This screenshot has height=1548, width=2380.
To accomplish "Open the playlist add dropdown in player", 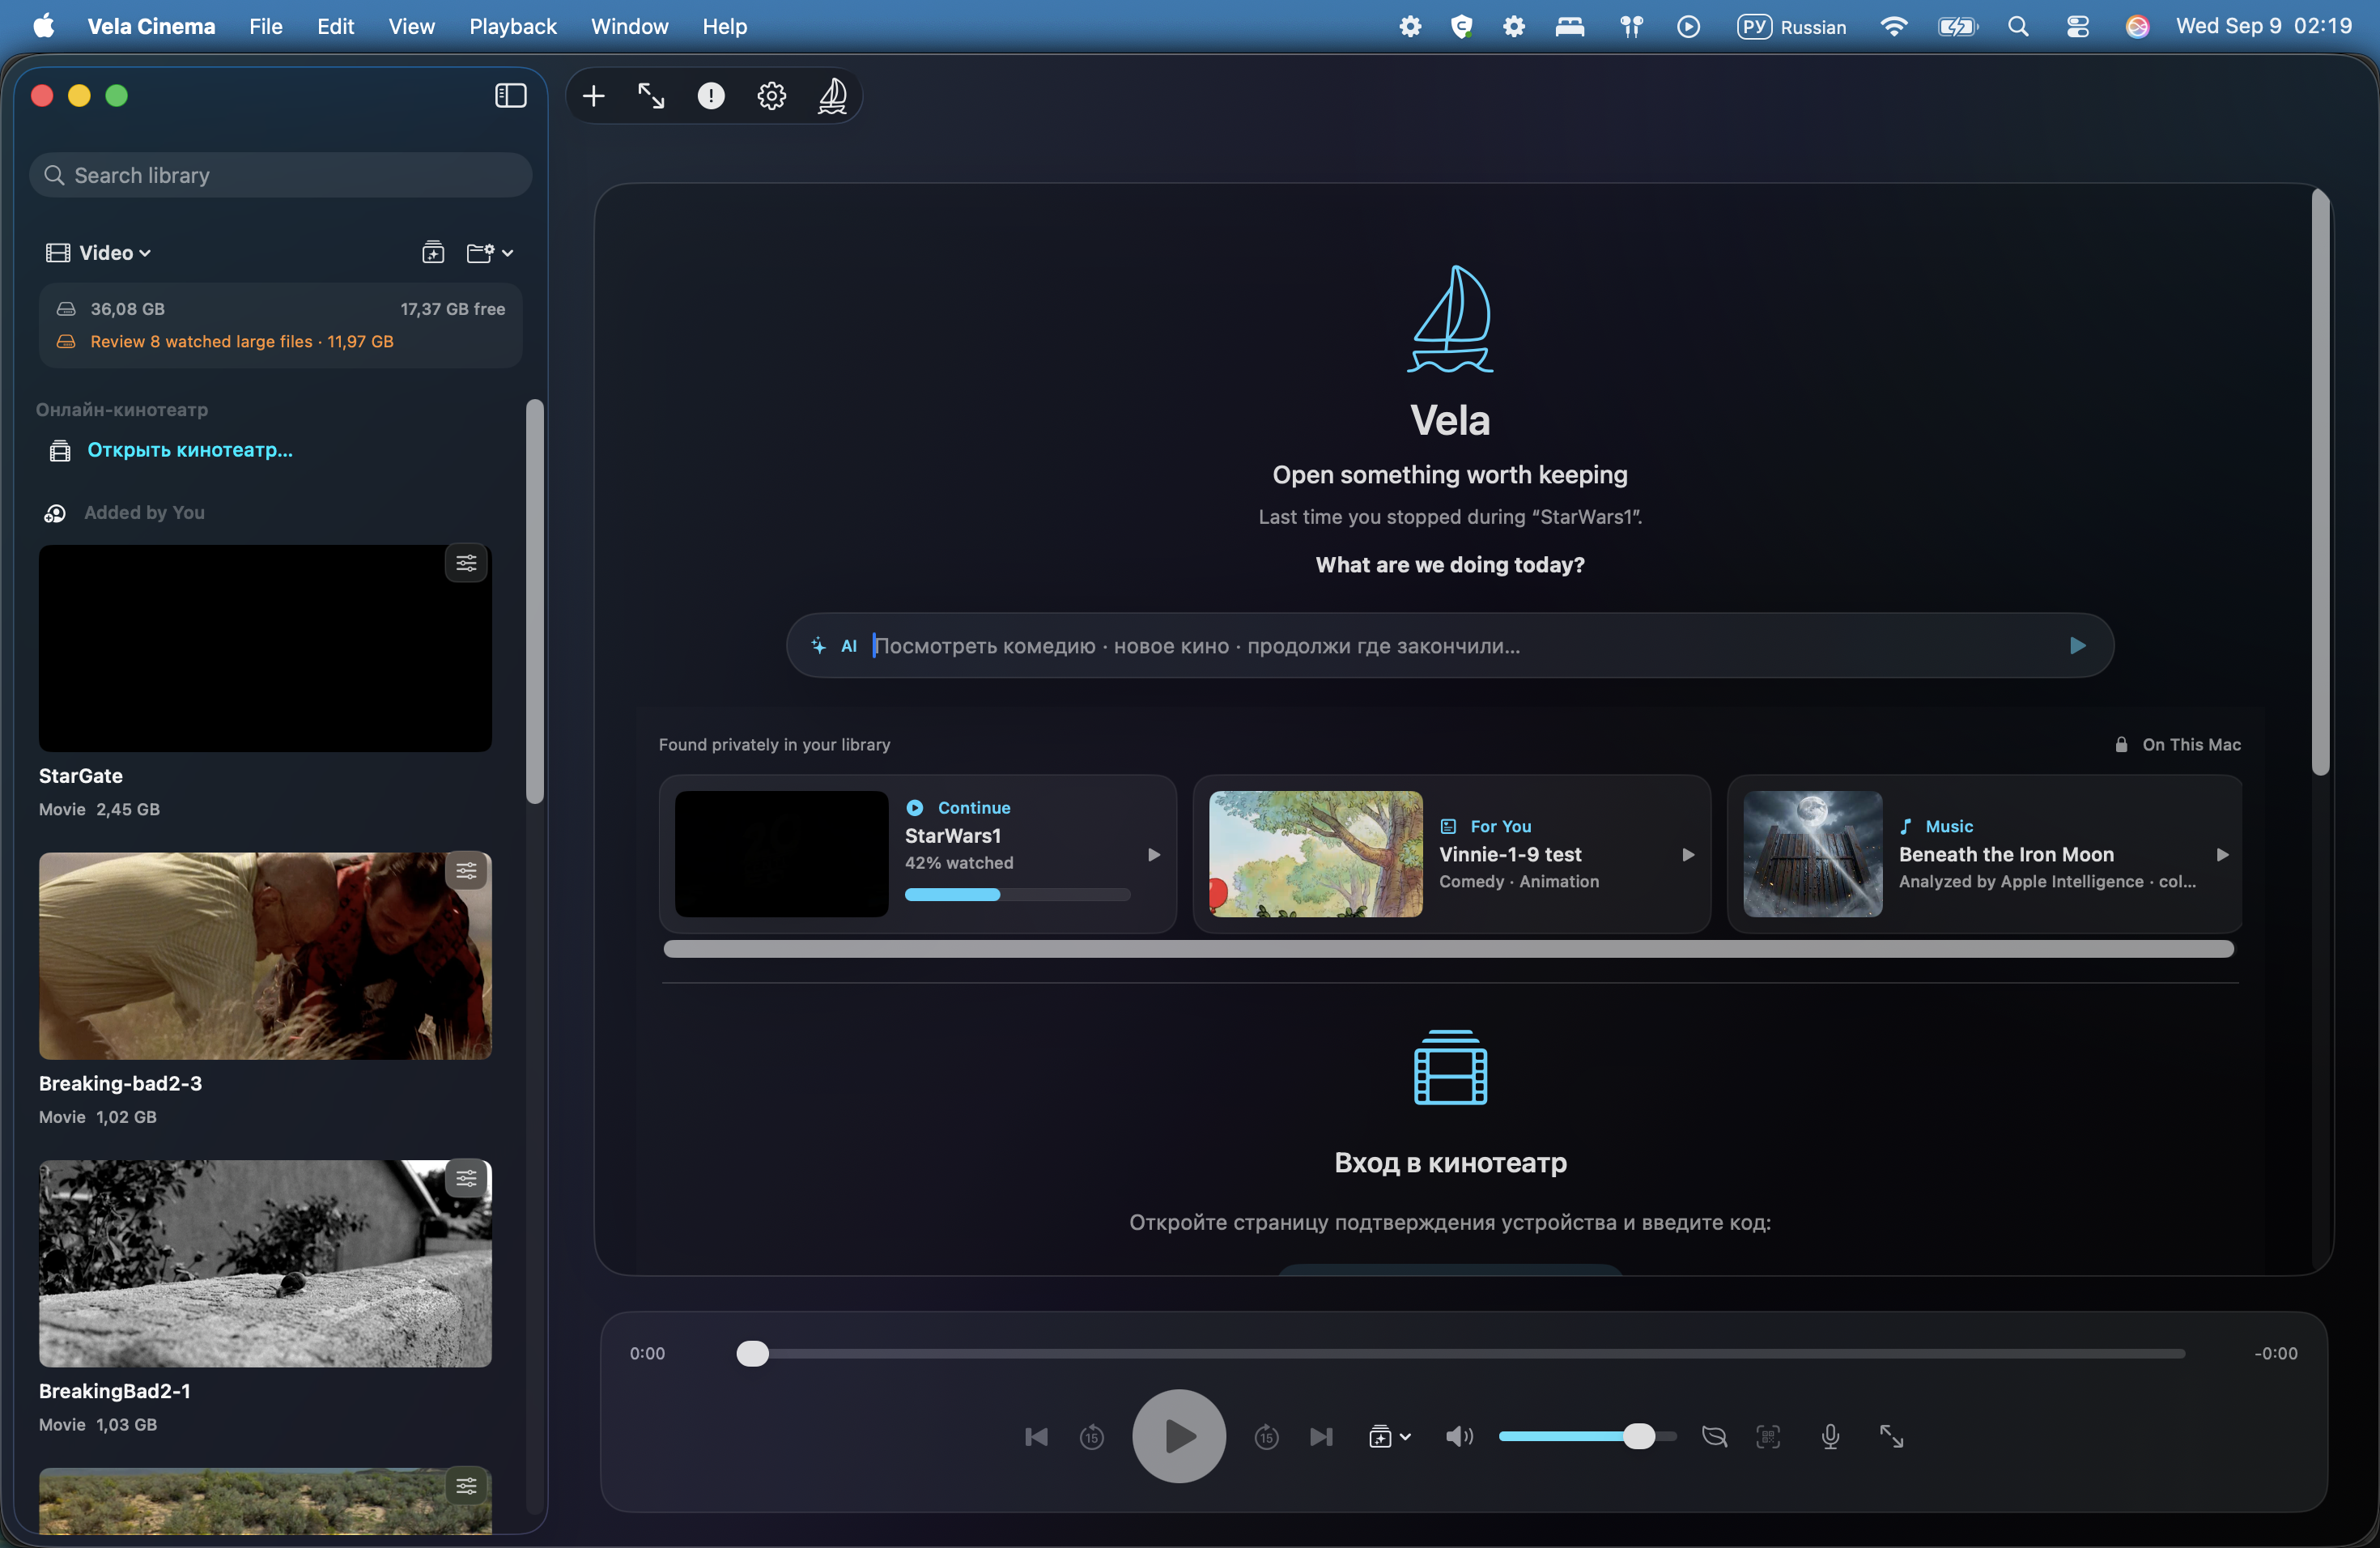I will click(x=1389, y=1437).
